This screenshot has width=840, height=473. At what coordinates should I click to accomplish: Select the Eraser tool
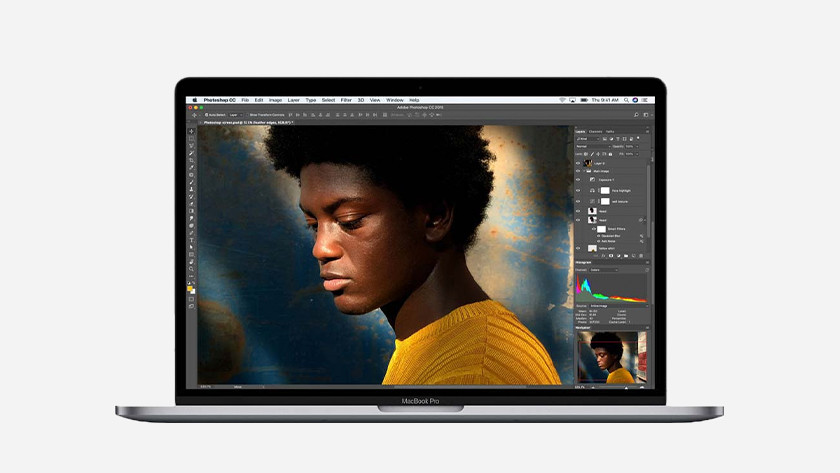click(191, 204)
